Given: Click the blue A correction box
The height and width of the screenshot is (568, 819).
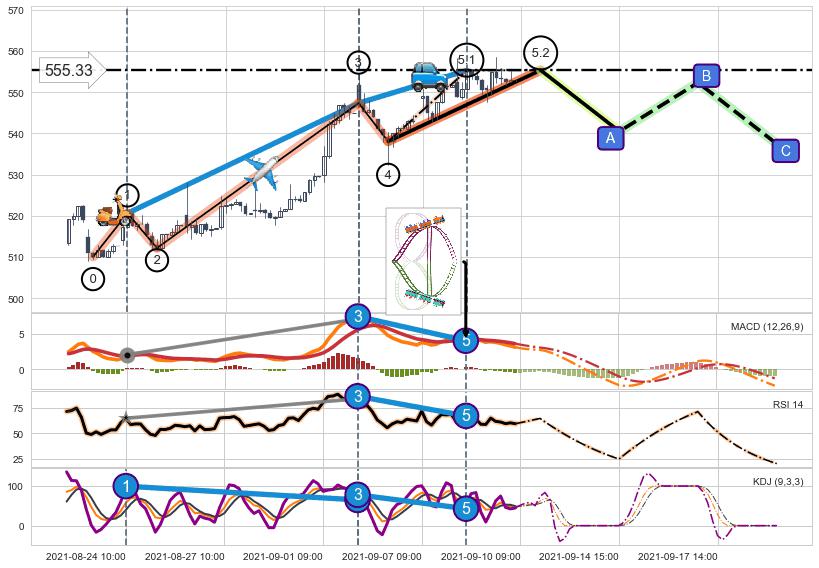Looking at the screenshot, I should point(610,138).
